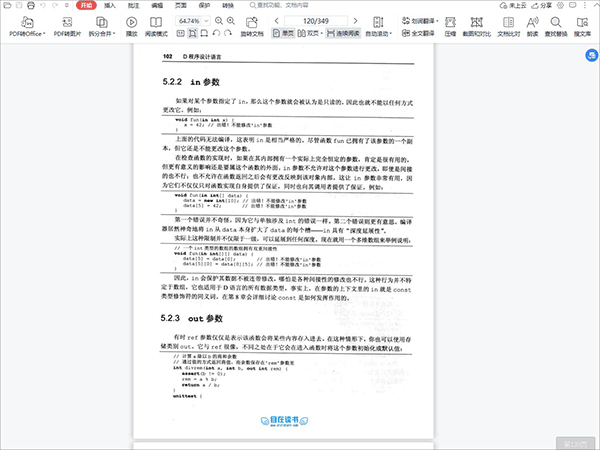Go to next page arrow
Screen dimensions: 600x450
[x=355, y=21]
